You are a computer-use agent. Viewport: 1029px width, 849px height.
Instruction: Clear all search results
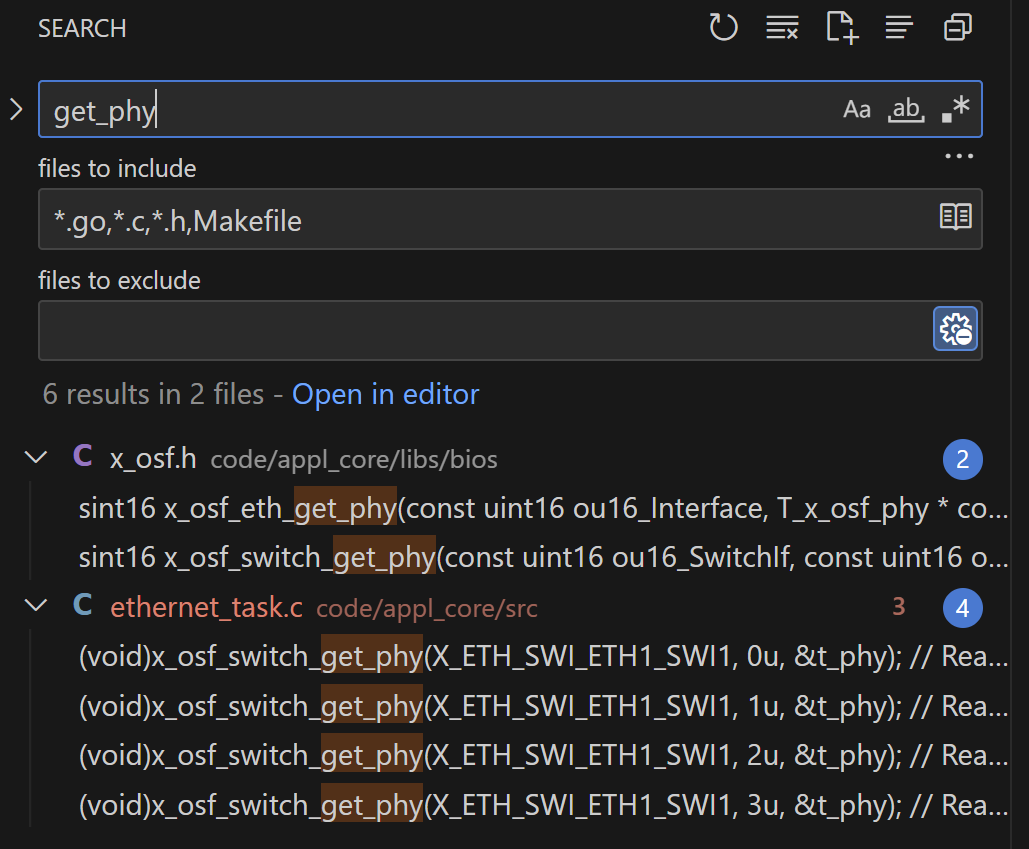coord(782,27)
